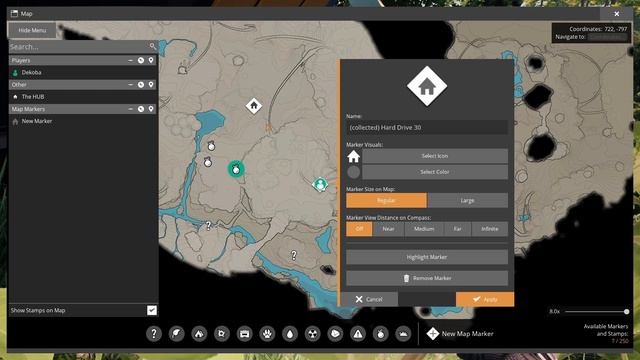The image size is (640, 360).
Task: Click The HUB house icon in list
Action: point(16,97)
